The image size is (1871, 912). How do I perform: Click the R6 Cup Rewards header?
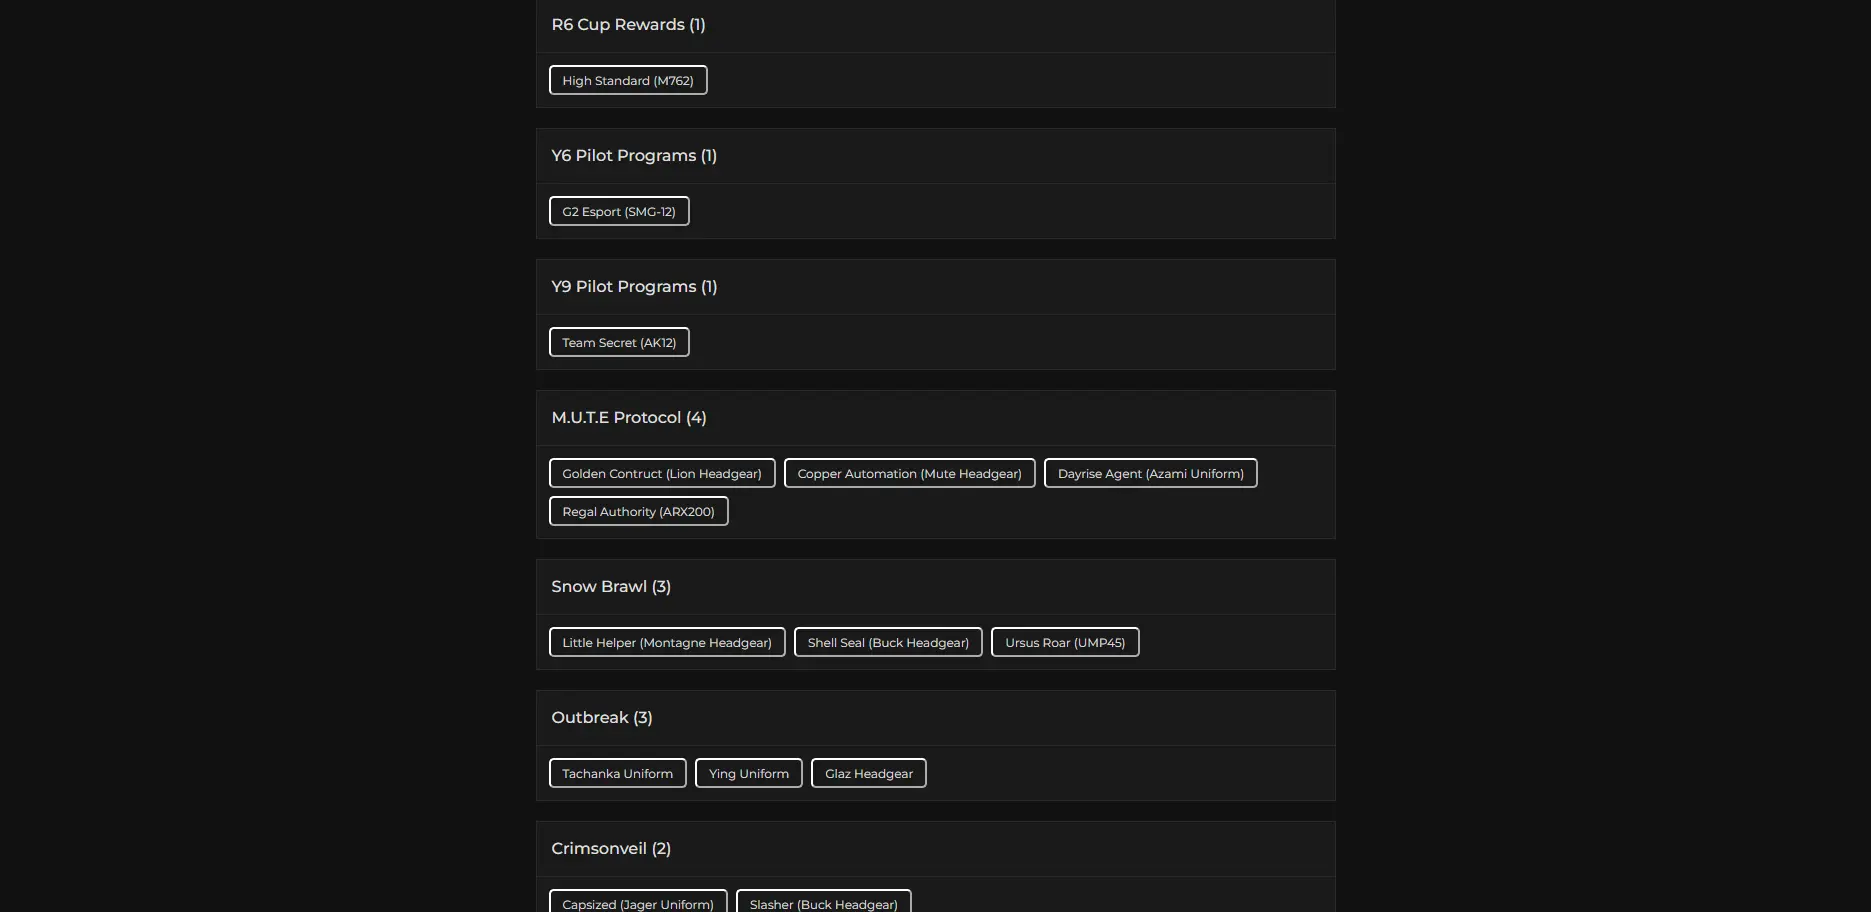click(628, 25)
